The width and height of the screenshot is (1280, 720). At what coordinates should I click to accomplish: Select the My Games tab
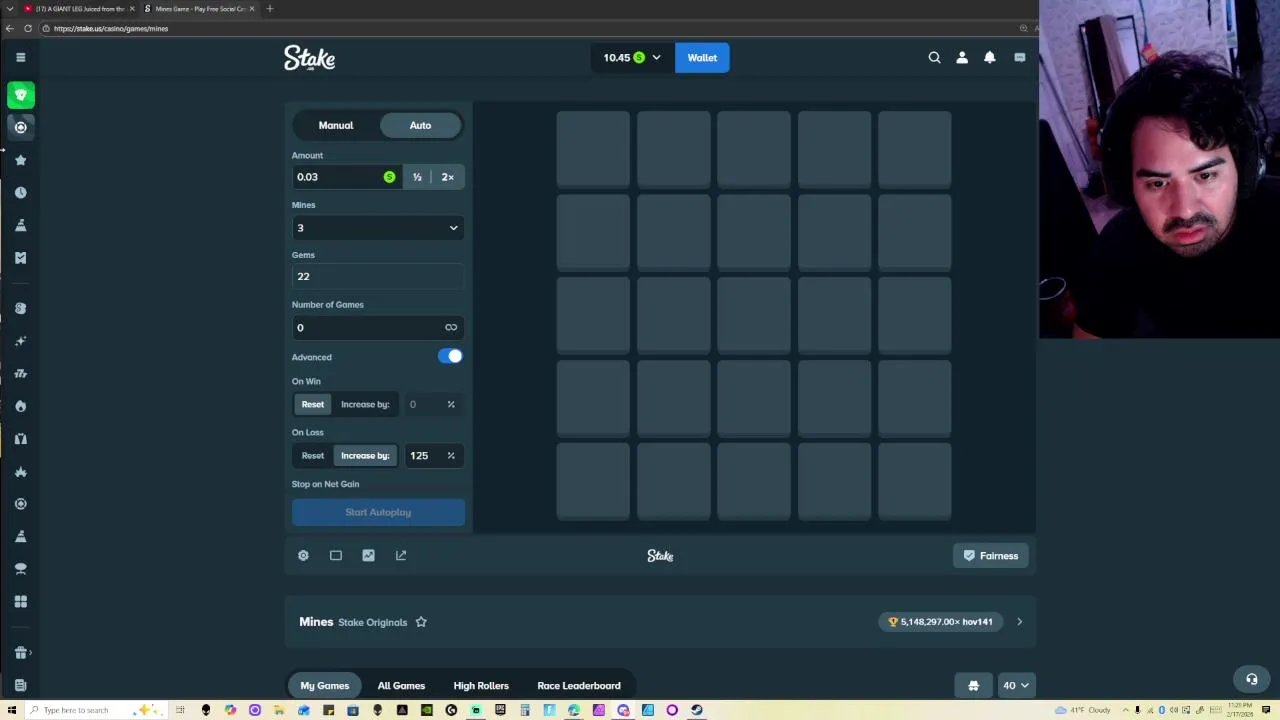click(x=325, y=685)
